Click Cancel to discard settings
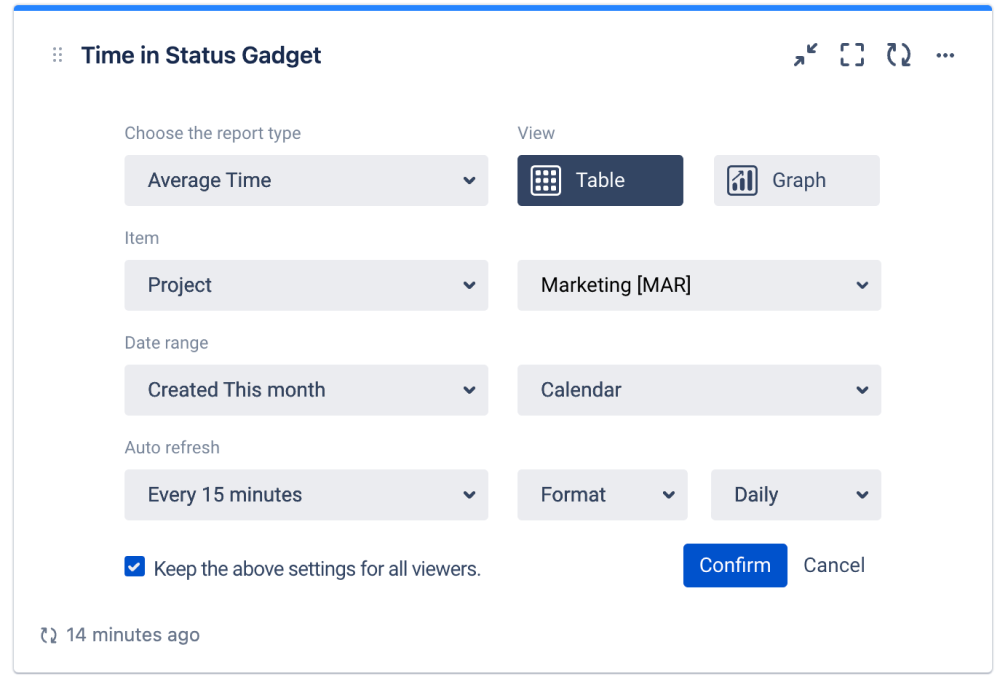 click(834, 565)
